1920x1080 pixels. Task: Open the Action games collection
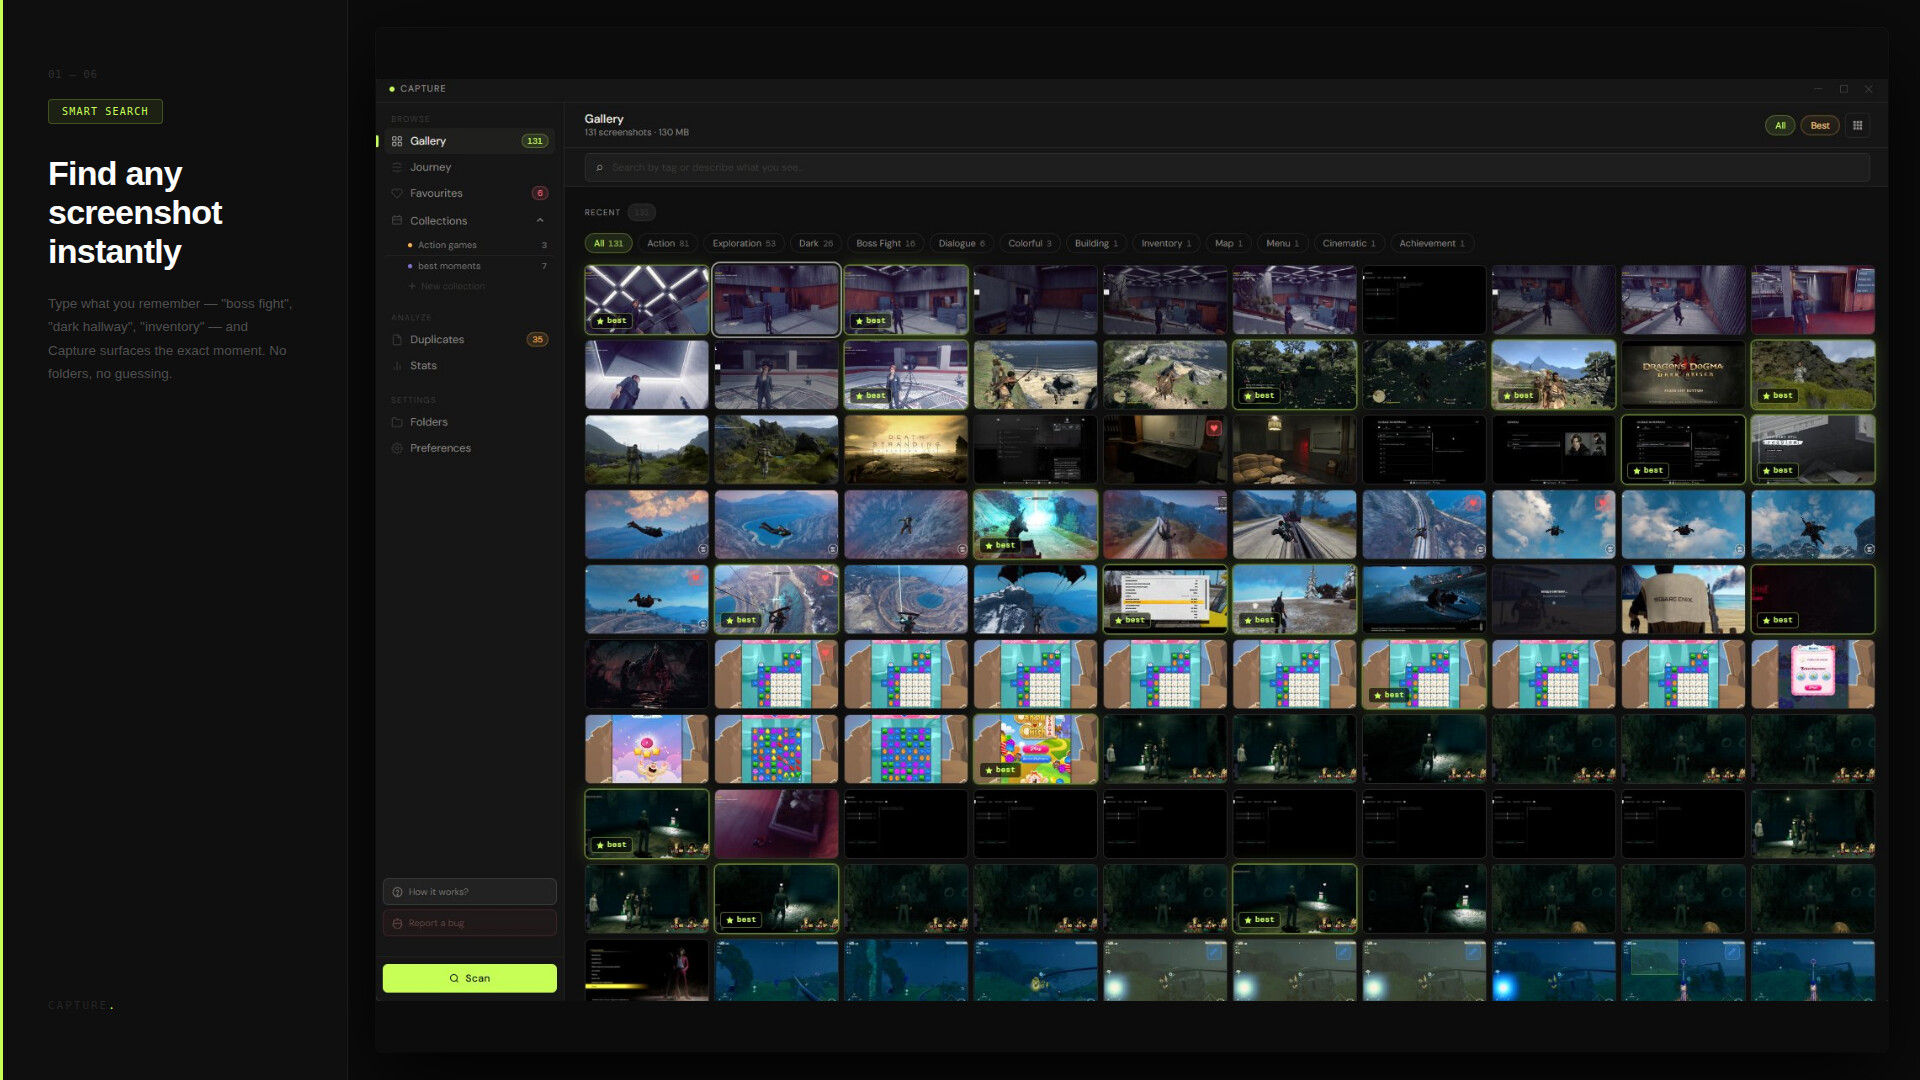pyautogui.click(x=447, y=245)
